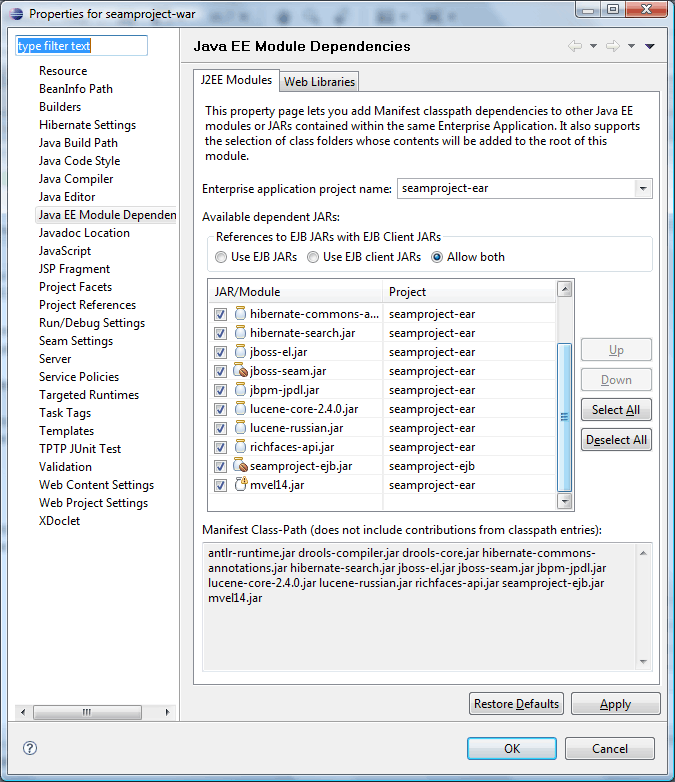Uncheck the hibernate-search.jar checkbox
Viewport: 675px width, 782px height.
pyautogui.click(x=220, y=333)
